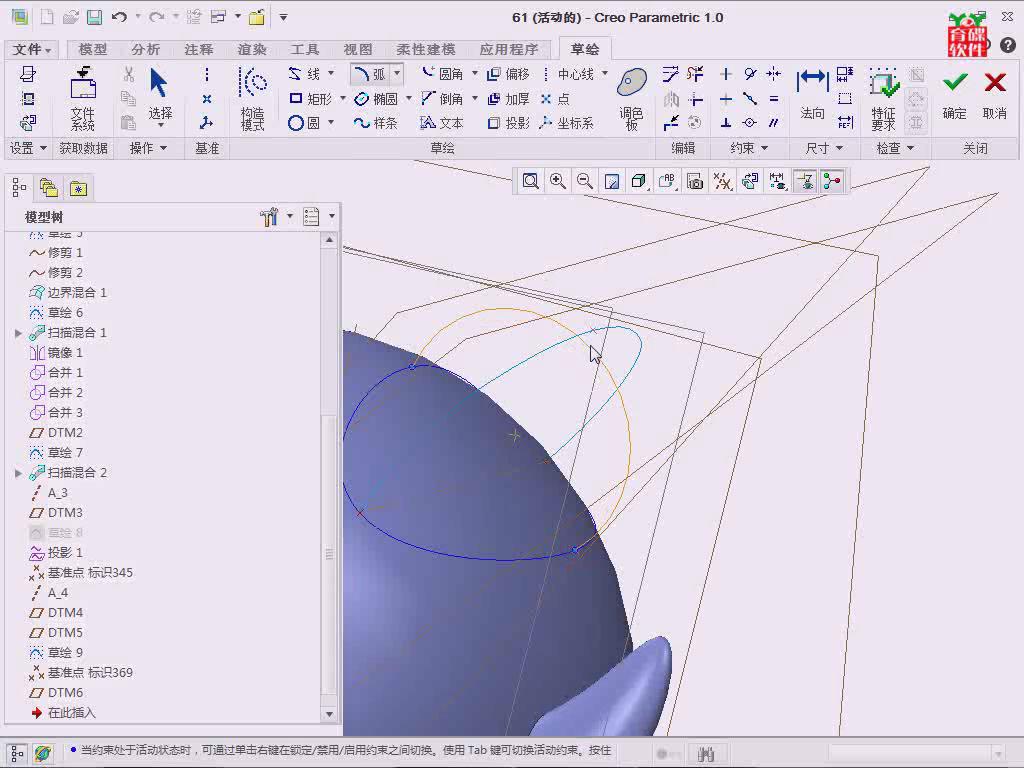
Task: Click the Offset (偏移) tool
Action: [509, 74]
